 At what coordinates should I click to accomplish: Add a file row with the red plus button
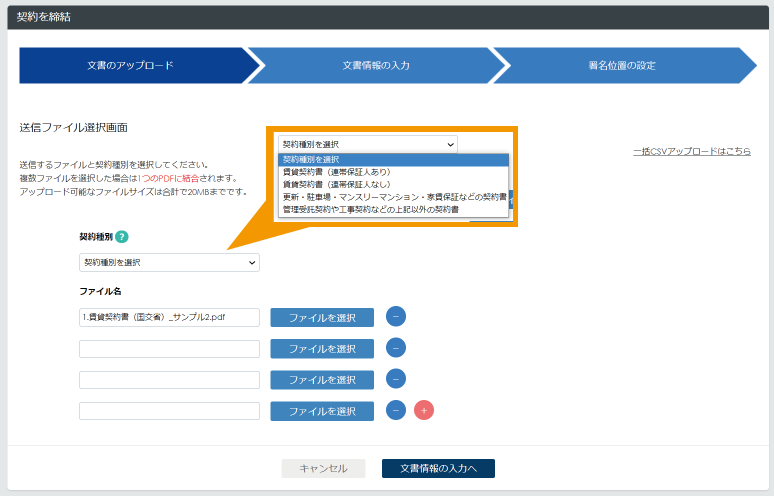click(x=424, y=410)
